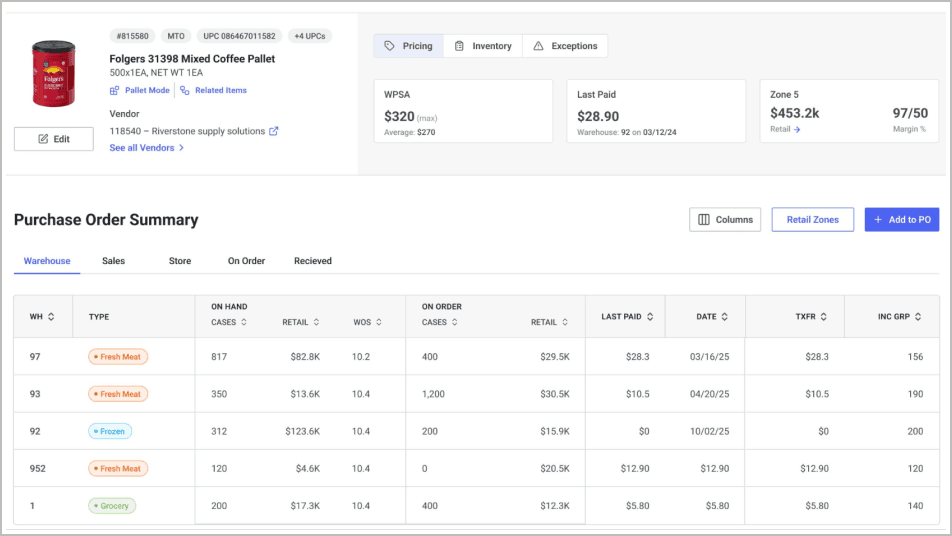Click the product title Folgers 31398 Mixed Coffee Pallet
Image resolution: width=952 pixels, height=536 pixels.
pyautogui.click(x=192, y=59)
